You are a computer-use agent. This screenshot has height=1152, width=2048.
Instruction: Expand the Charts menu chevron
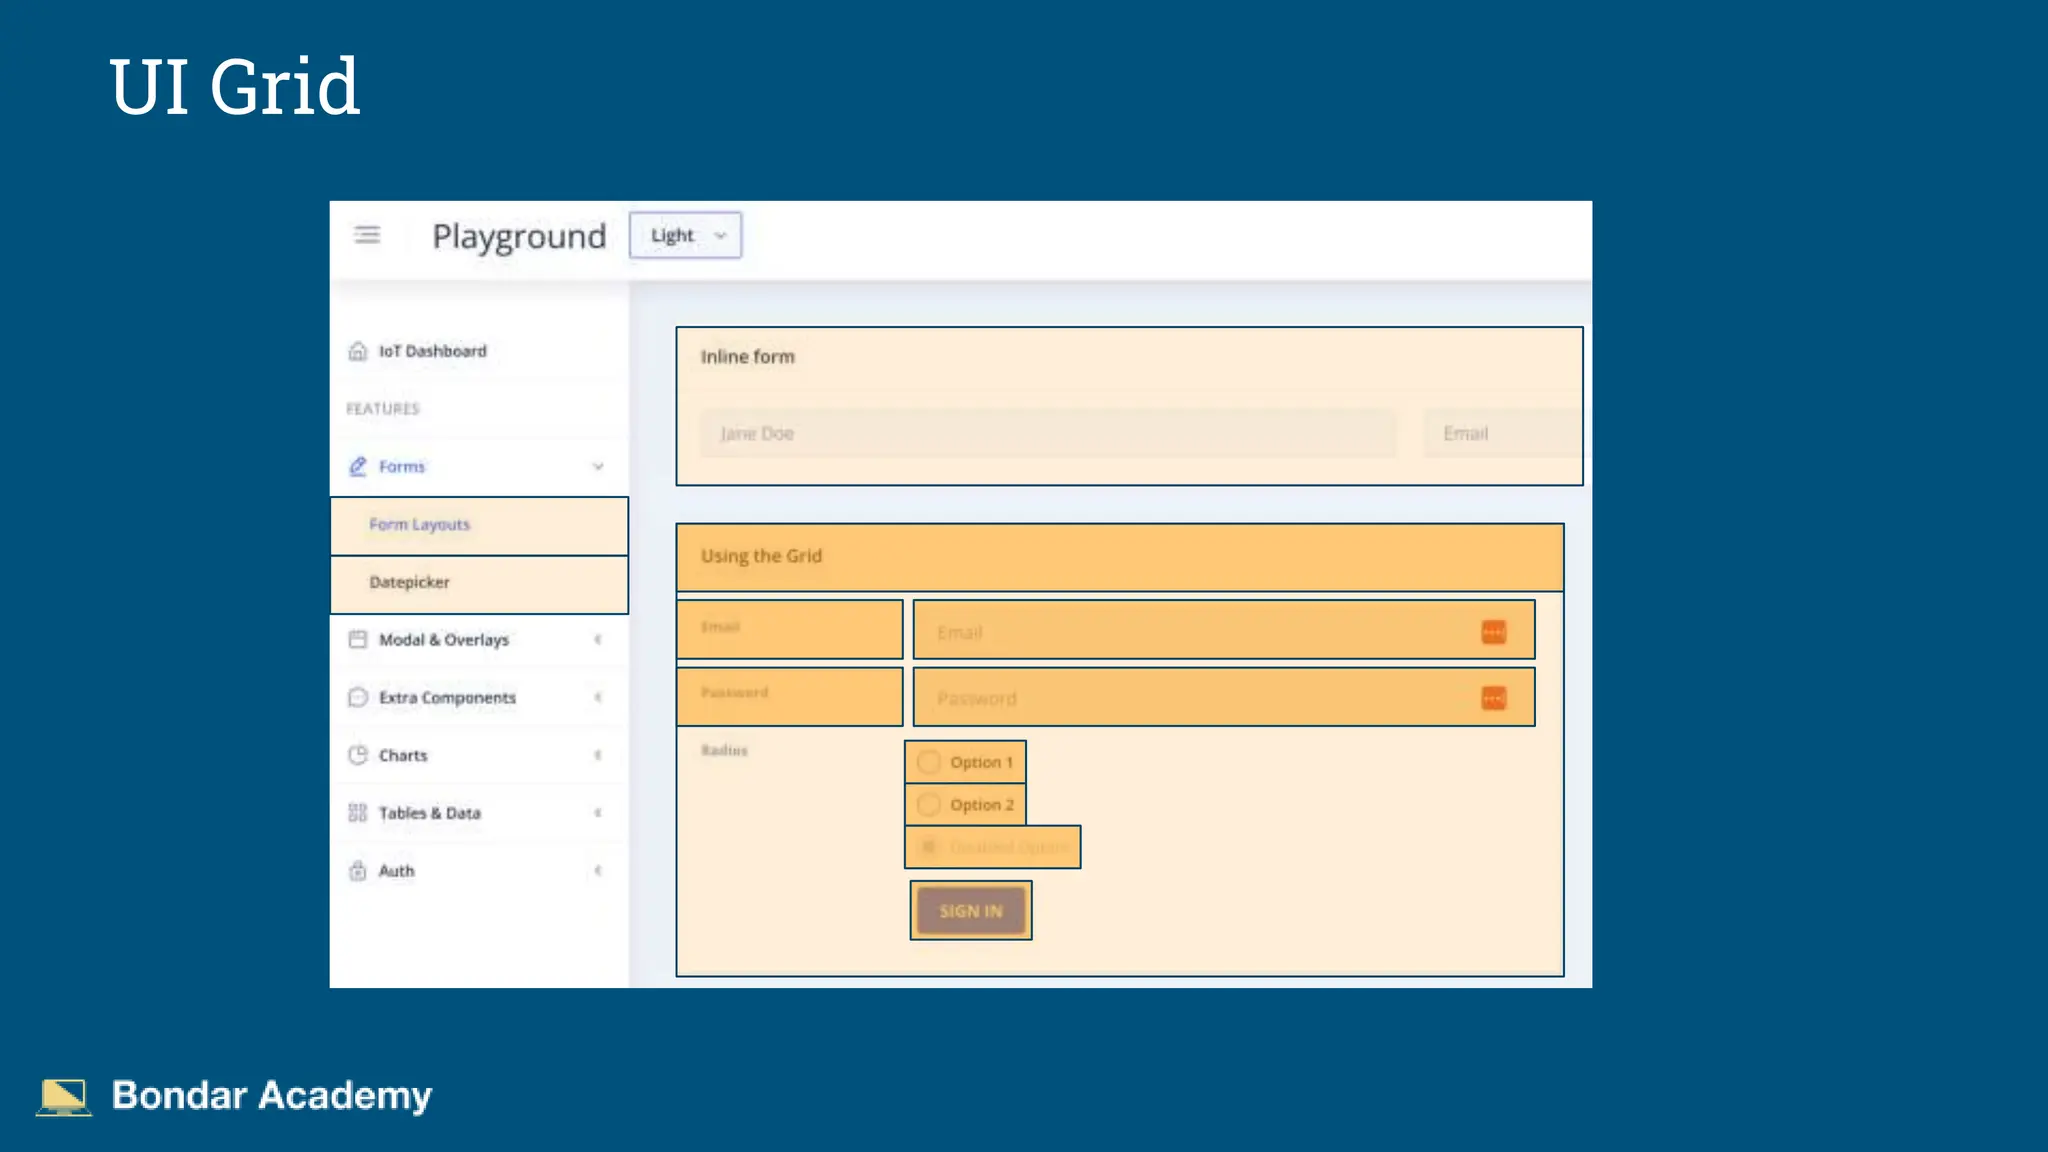click(598, 755)
